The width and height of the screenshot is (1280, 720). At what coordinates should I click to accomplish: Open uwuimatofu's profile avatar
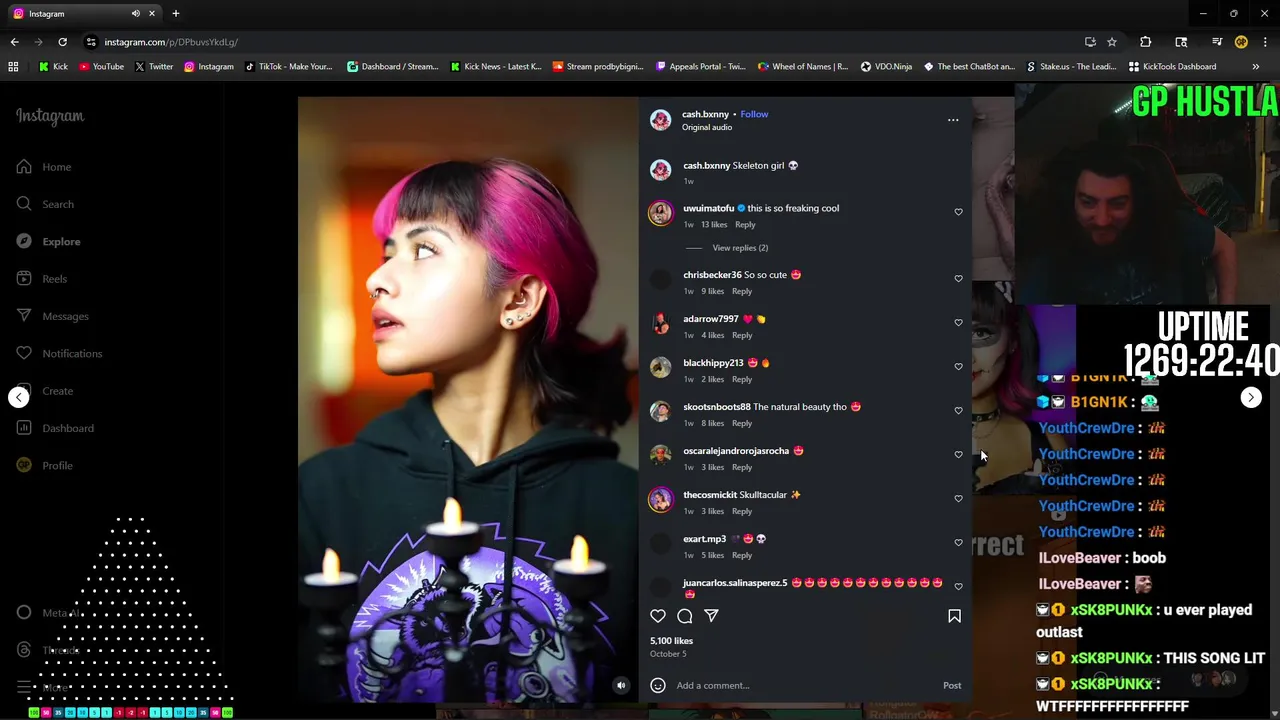tap(661, 213)
